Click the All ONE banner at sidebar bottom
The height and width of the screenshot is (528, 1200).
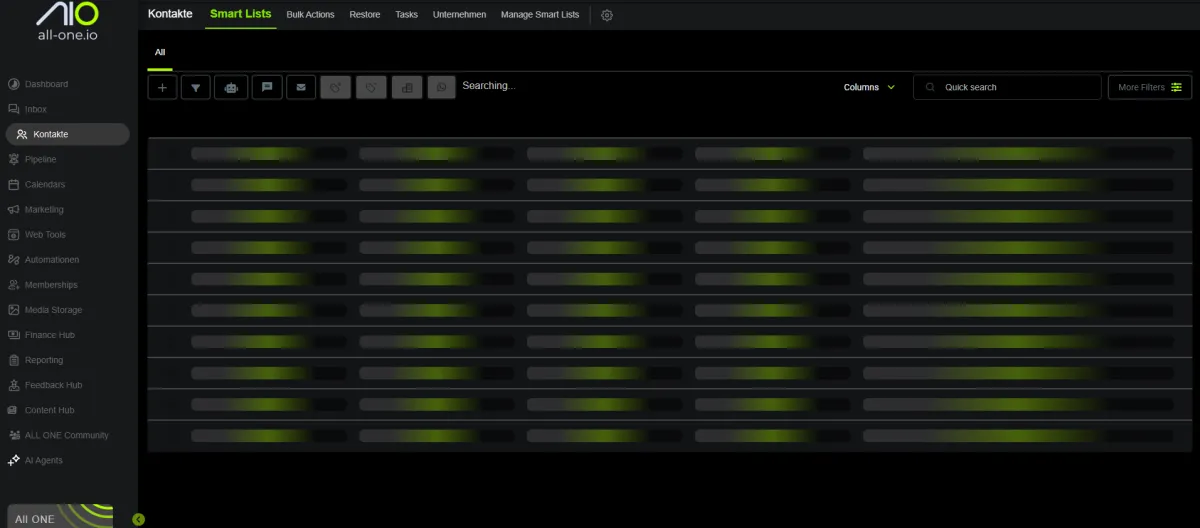point(60,516)
